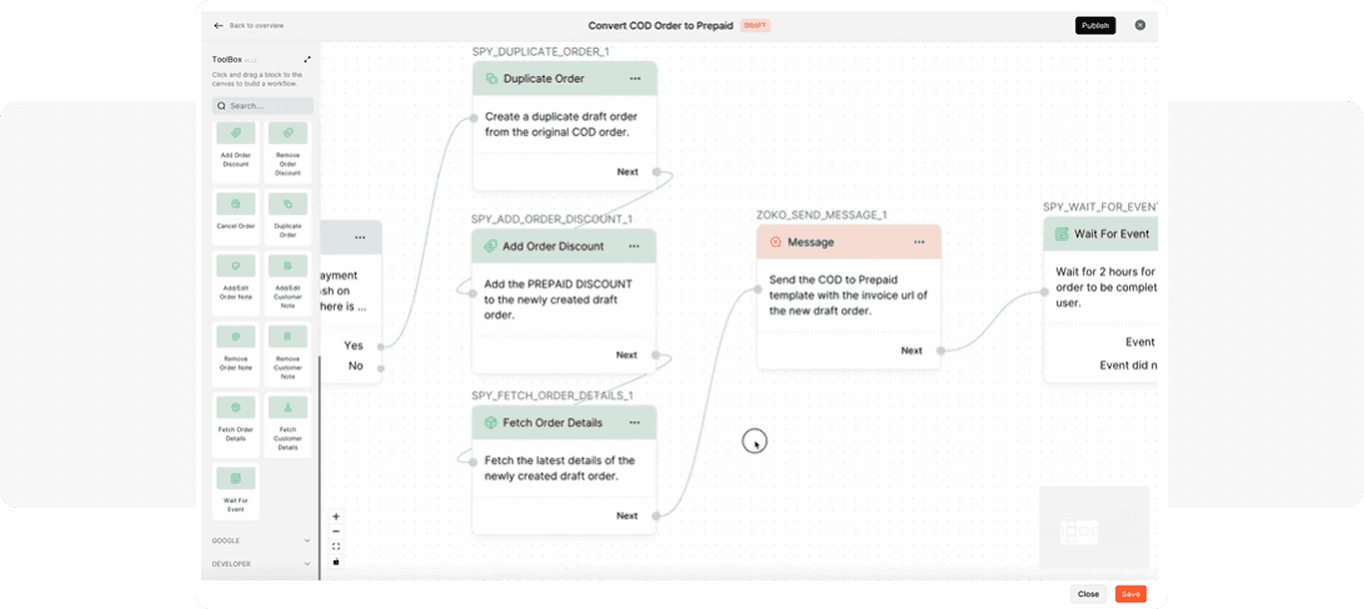1364x609 pixels.
Task: Click the zoom-in icon on the canvas controls
Action: click(336, 515)
